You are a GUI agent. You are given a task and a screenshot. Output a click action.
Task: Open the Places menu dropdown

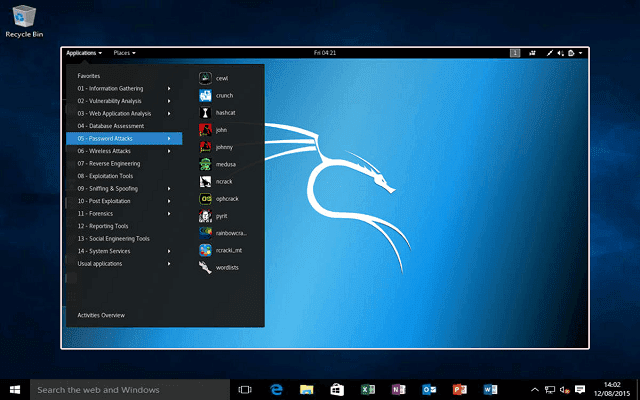point(124,53)
